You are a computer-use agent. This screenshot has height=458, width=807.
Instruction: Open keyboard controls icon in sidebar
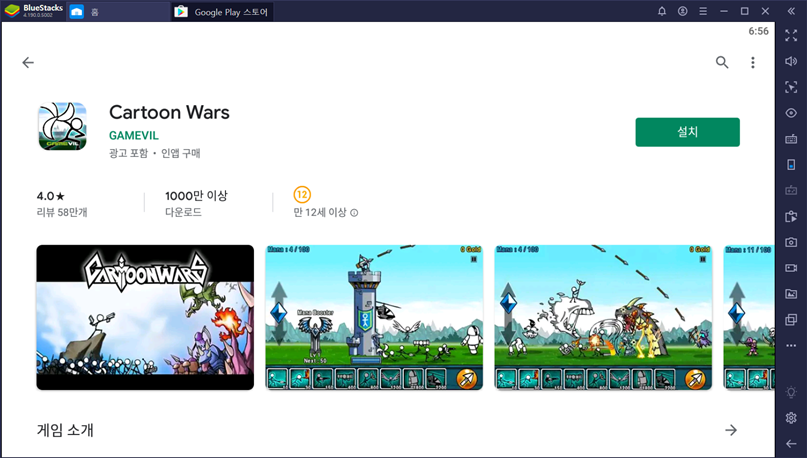791,139
